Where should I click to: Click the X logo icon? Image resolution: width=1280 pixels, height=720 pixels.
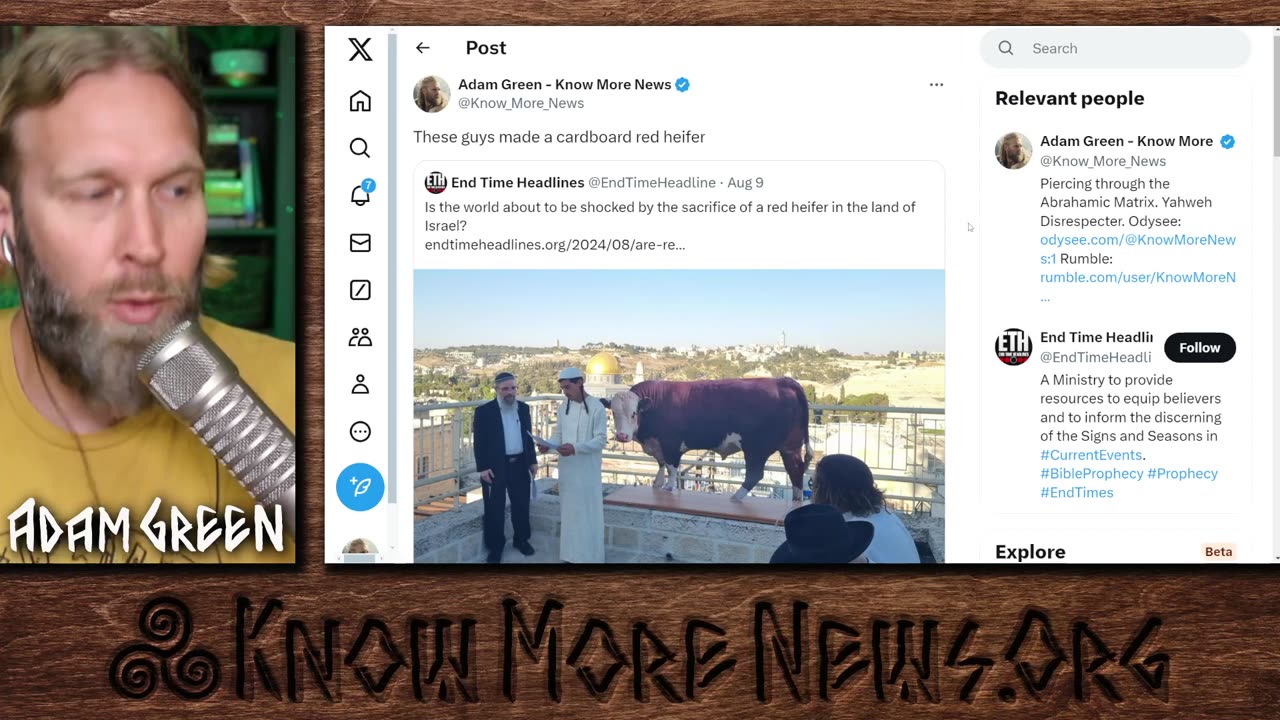360,49
